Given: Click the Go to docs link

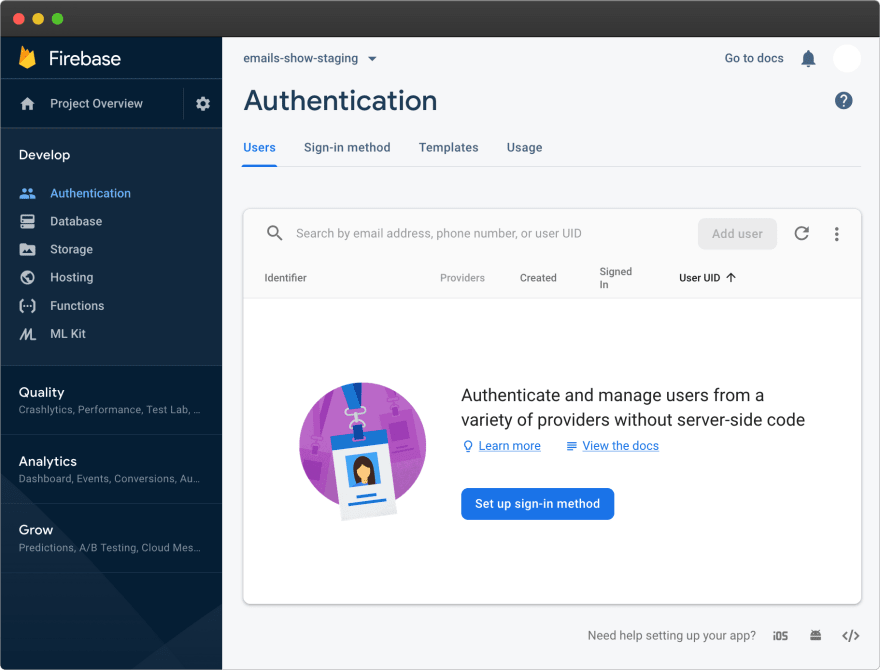Looking at the screenshot, I should (x=754, y=58).
